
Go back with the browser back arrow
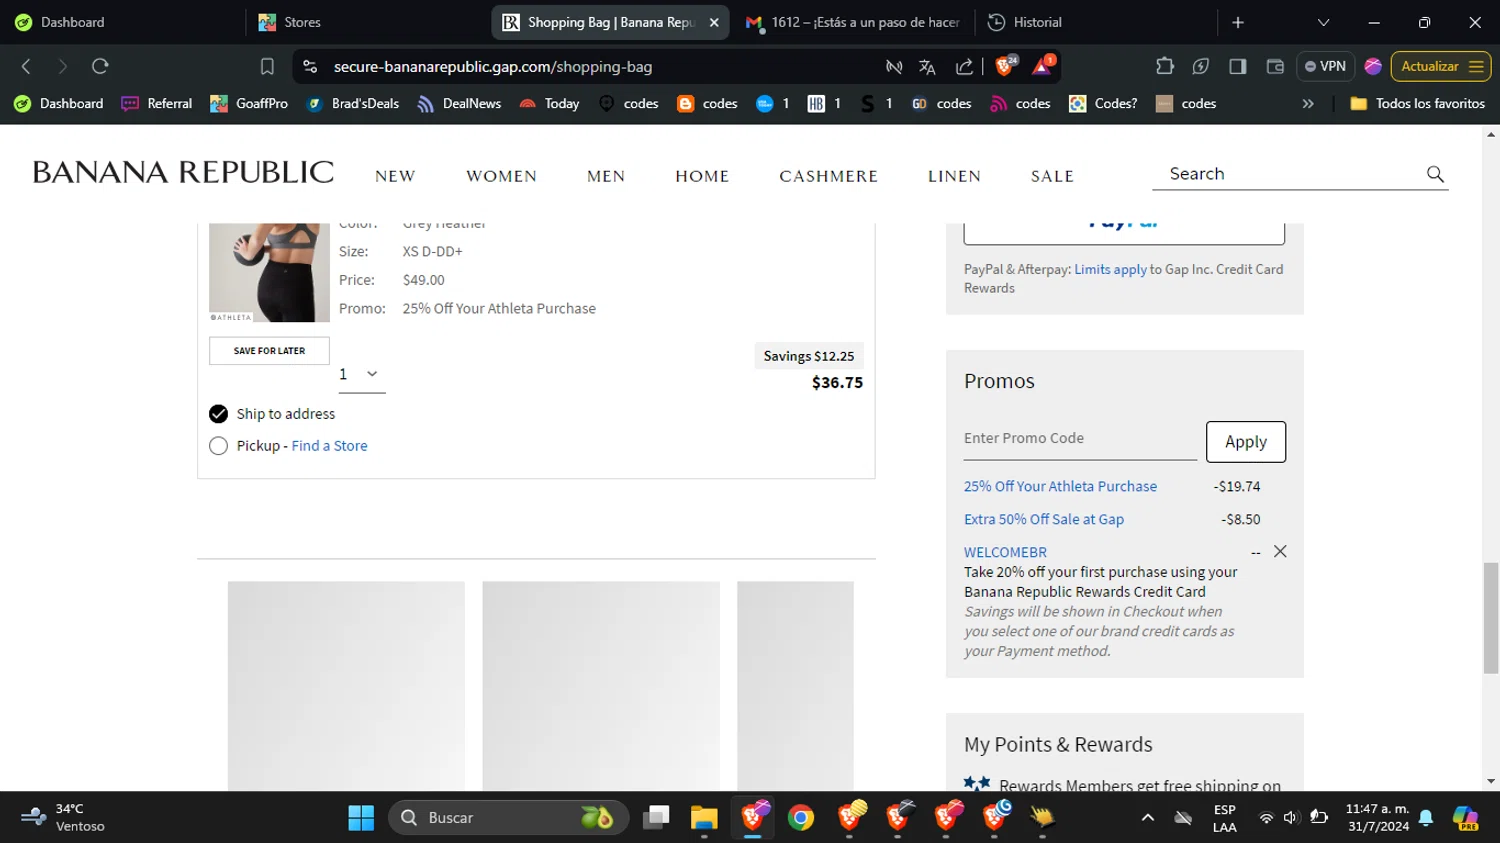(x=27, y=66)
